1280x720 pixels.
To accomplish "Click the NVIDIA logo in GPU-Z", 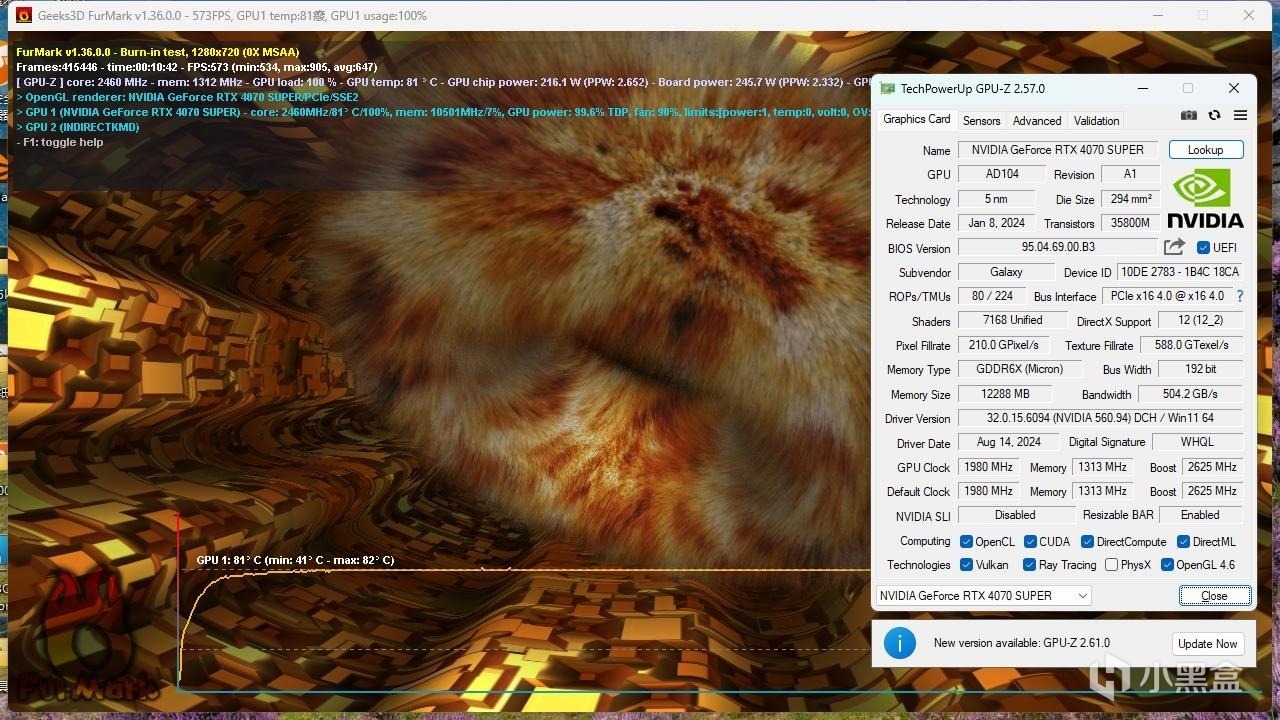I will point(1205,198).
